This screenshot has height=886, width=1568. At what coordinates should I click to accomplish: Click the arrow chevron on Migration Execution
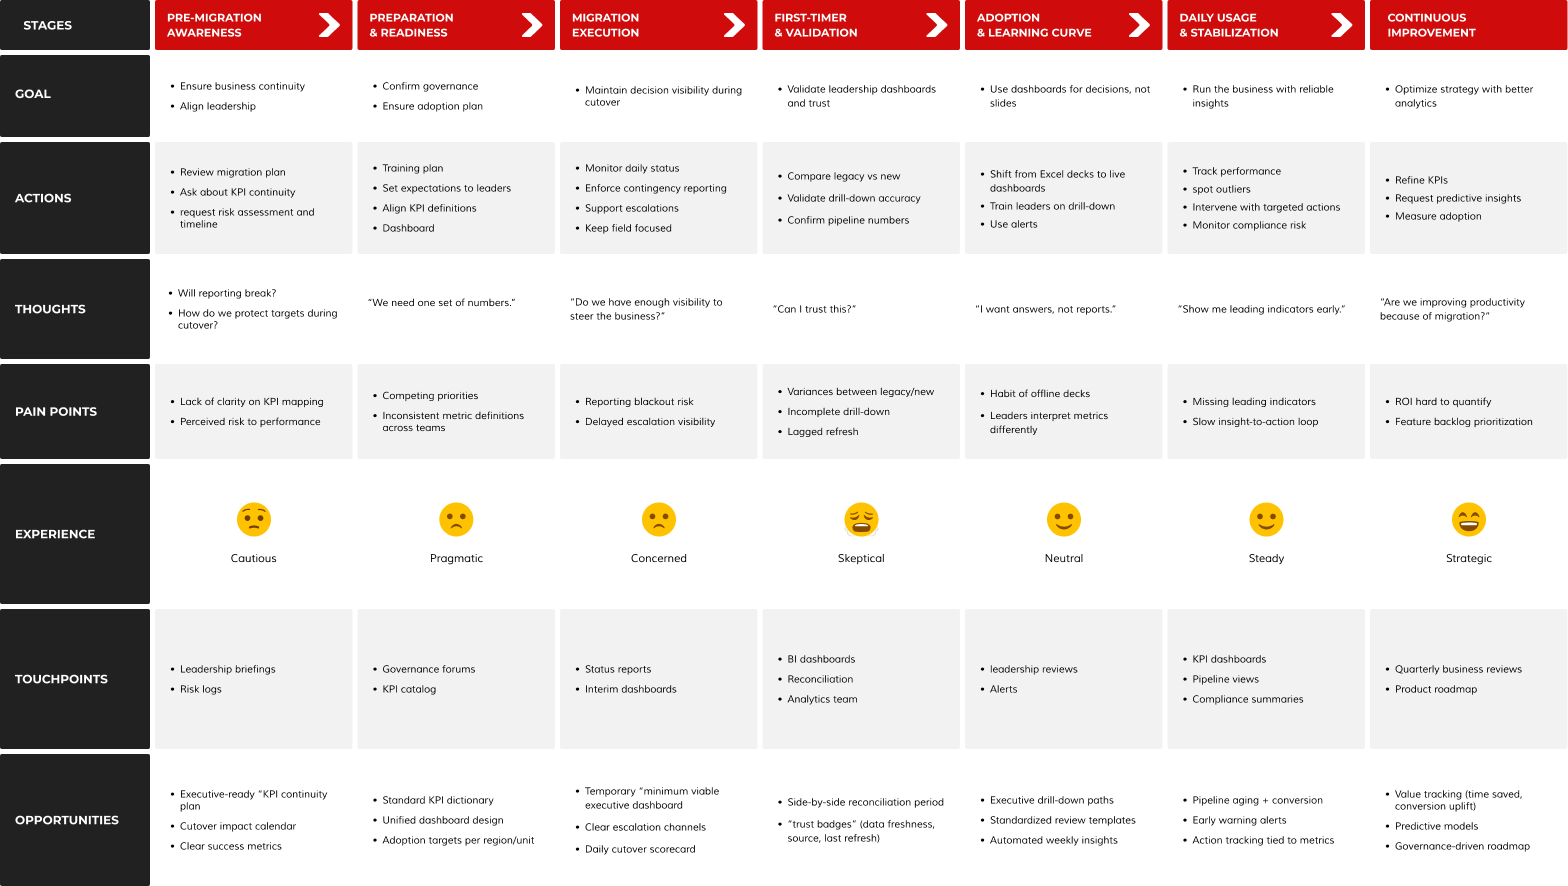point(734,25)
